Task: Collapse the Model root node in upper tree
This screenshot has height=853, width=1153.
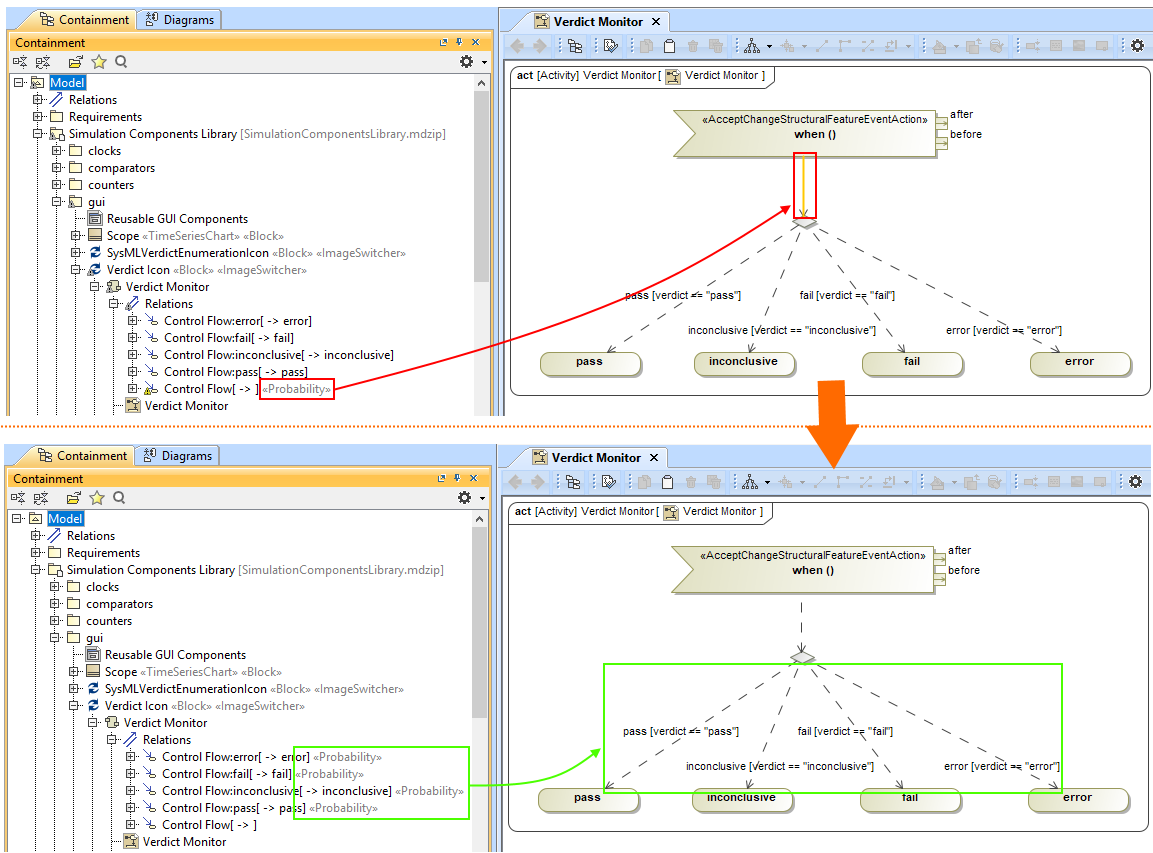Action: pyautogui.click(x=19, y=83)
